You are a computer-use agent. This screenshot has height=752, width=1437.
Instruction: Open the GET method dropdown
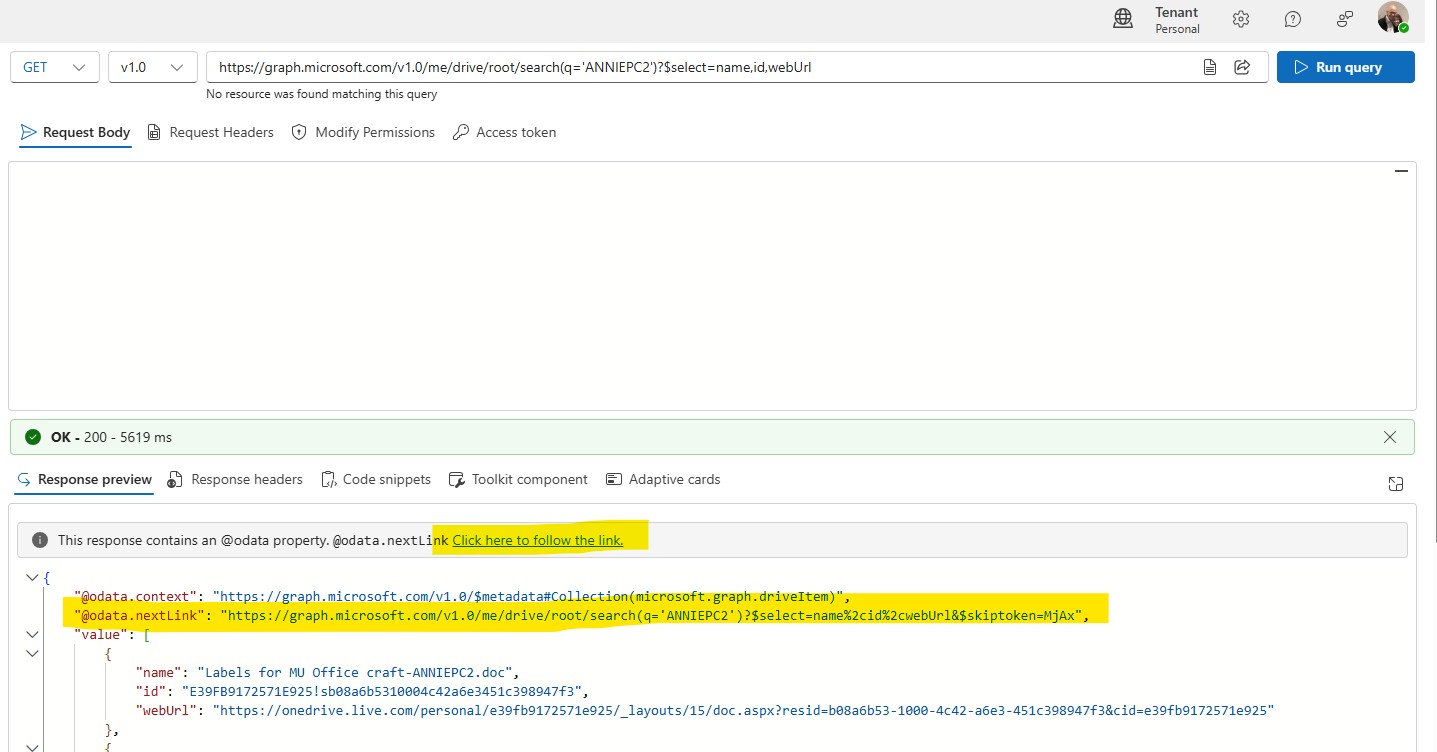(55, 67)
